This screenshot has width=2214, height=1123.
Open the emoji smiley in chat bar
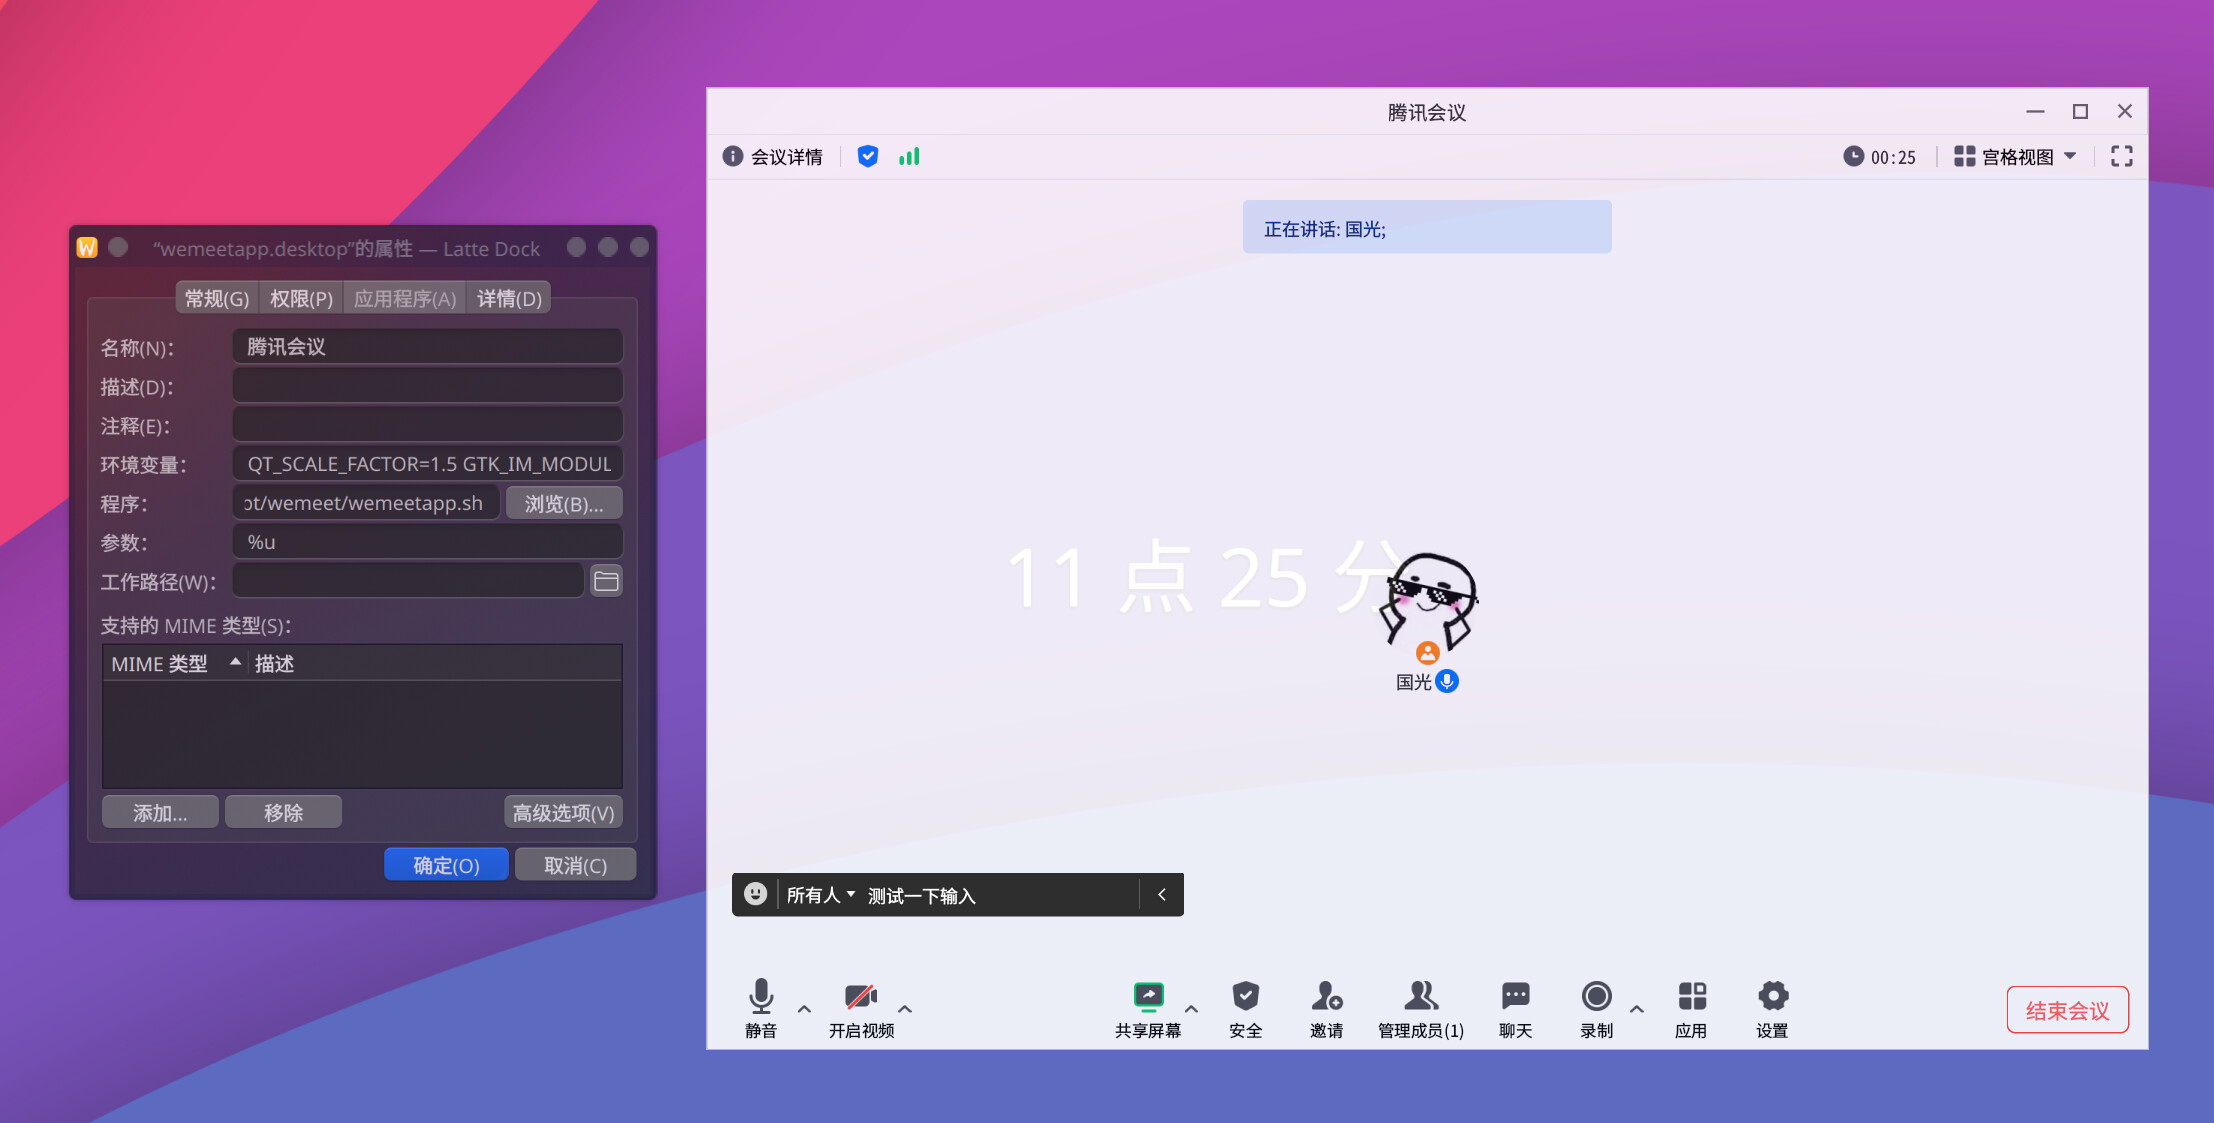756,894
